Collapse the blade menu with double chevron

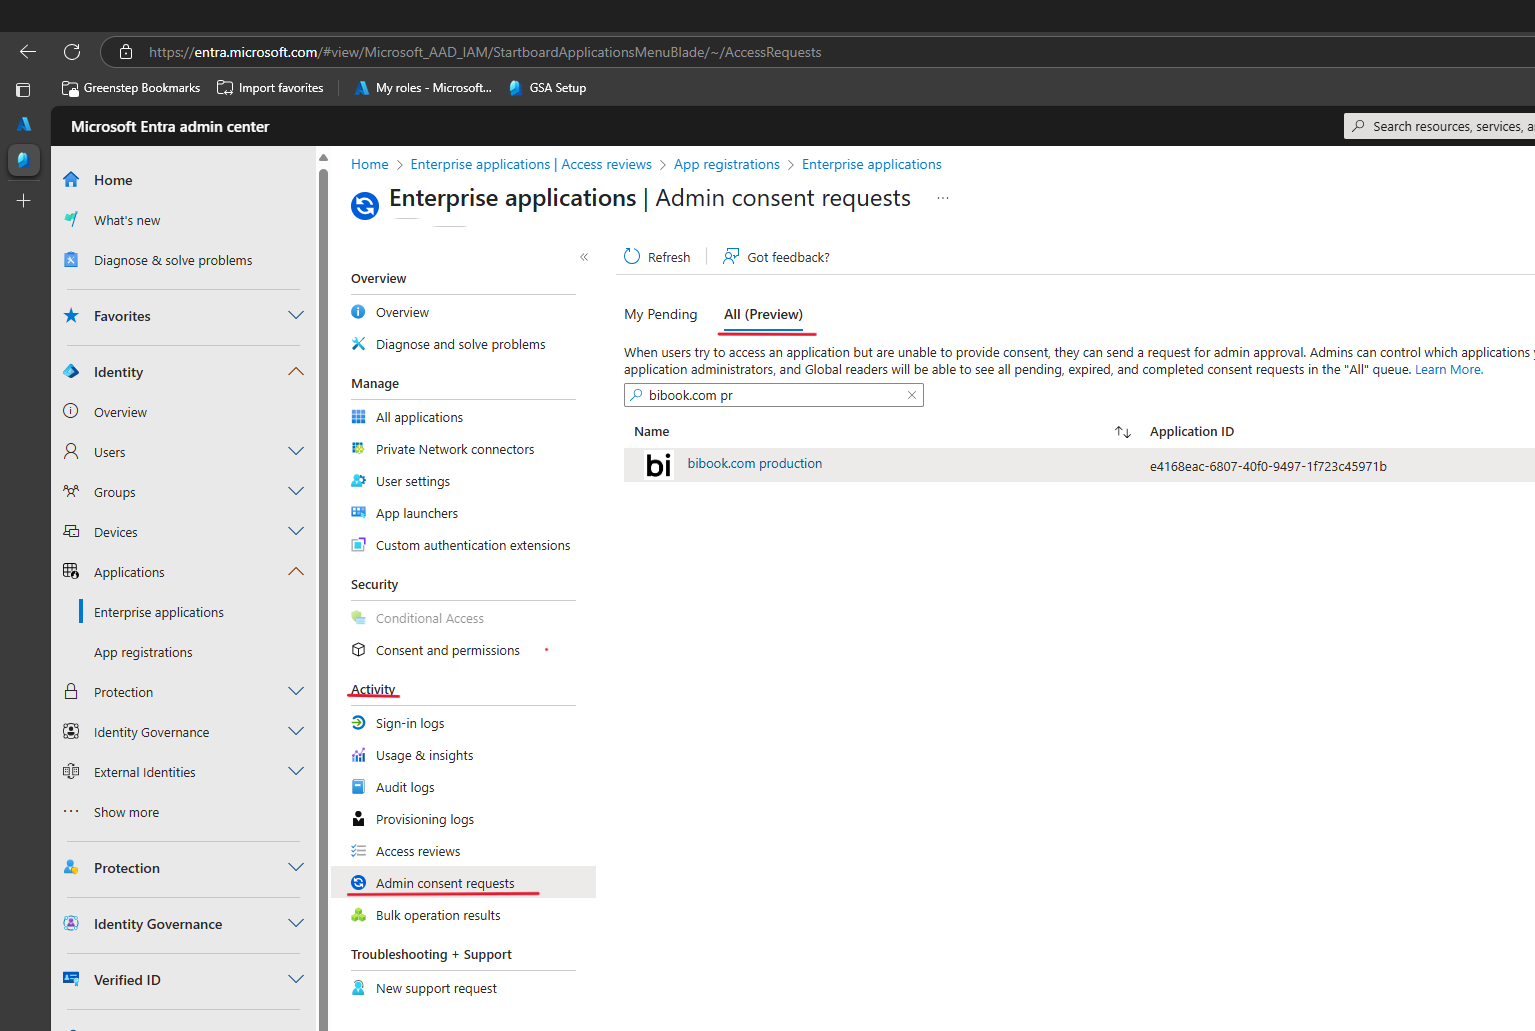pos(584,257)
